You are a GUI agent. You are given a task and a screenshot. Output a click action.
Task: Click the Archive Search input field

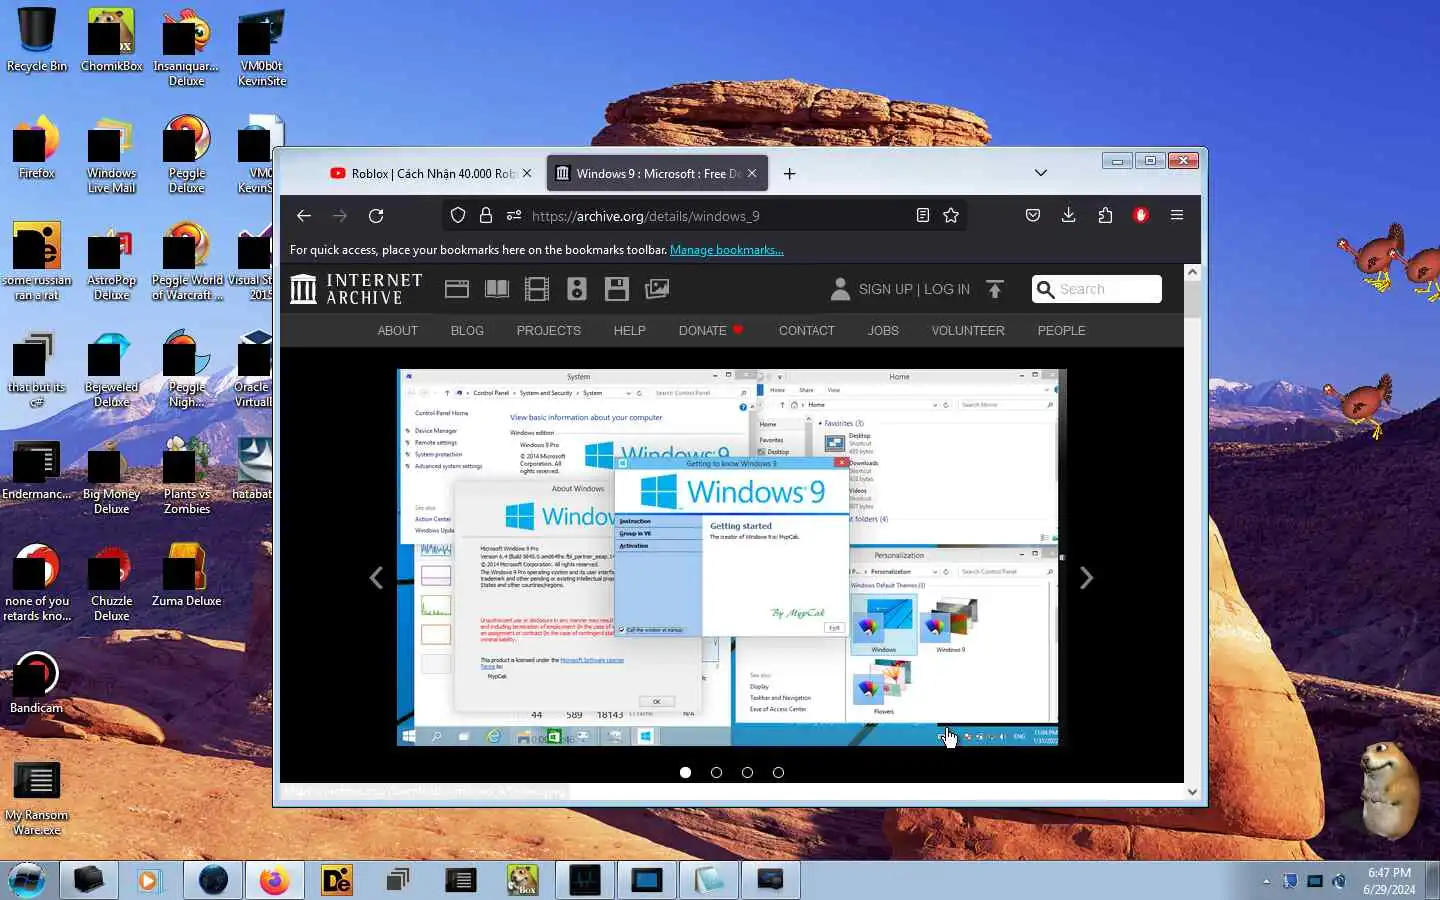coord(1097,289)
